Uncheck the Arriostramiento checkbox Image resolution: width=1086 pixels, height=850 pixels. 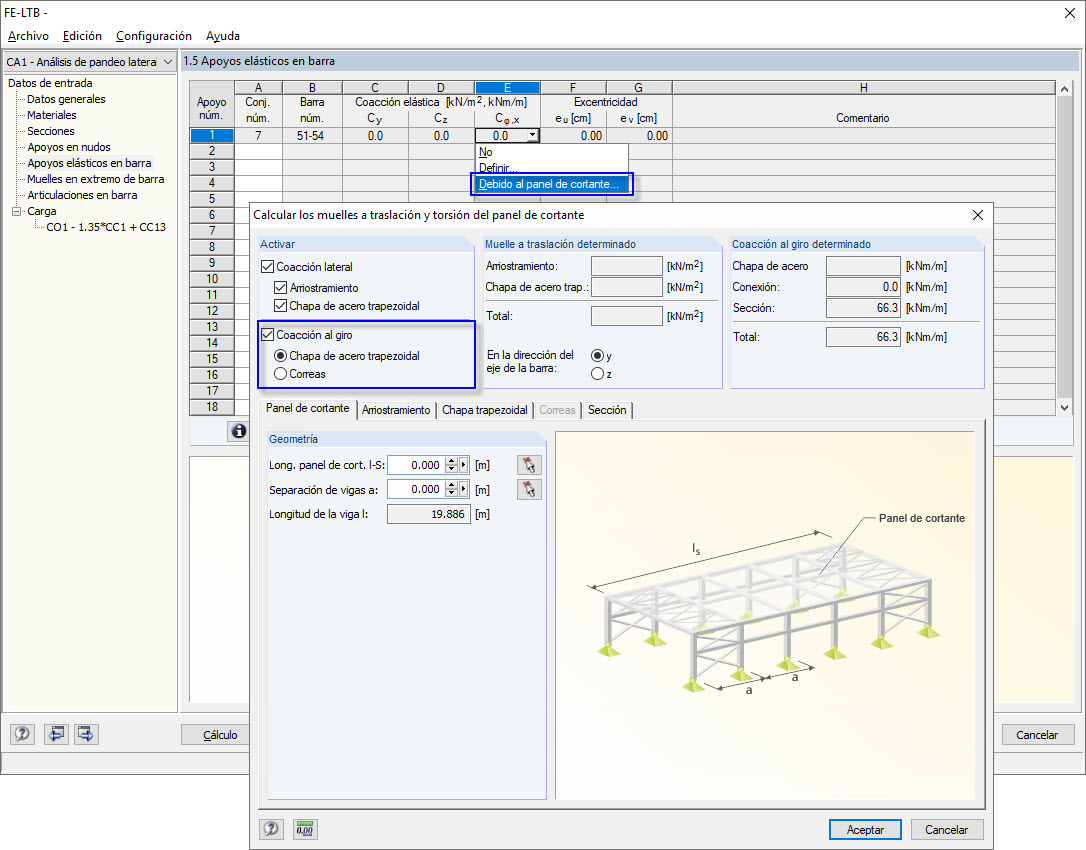click(281, 287)
